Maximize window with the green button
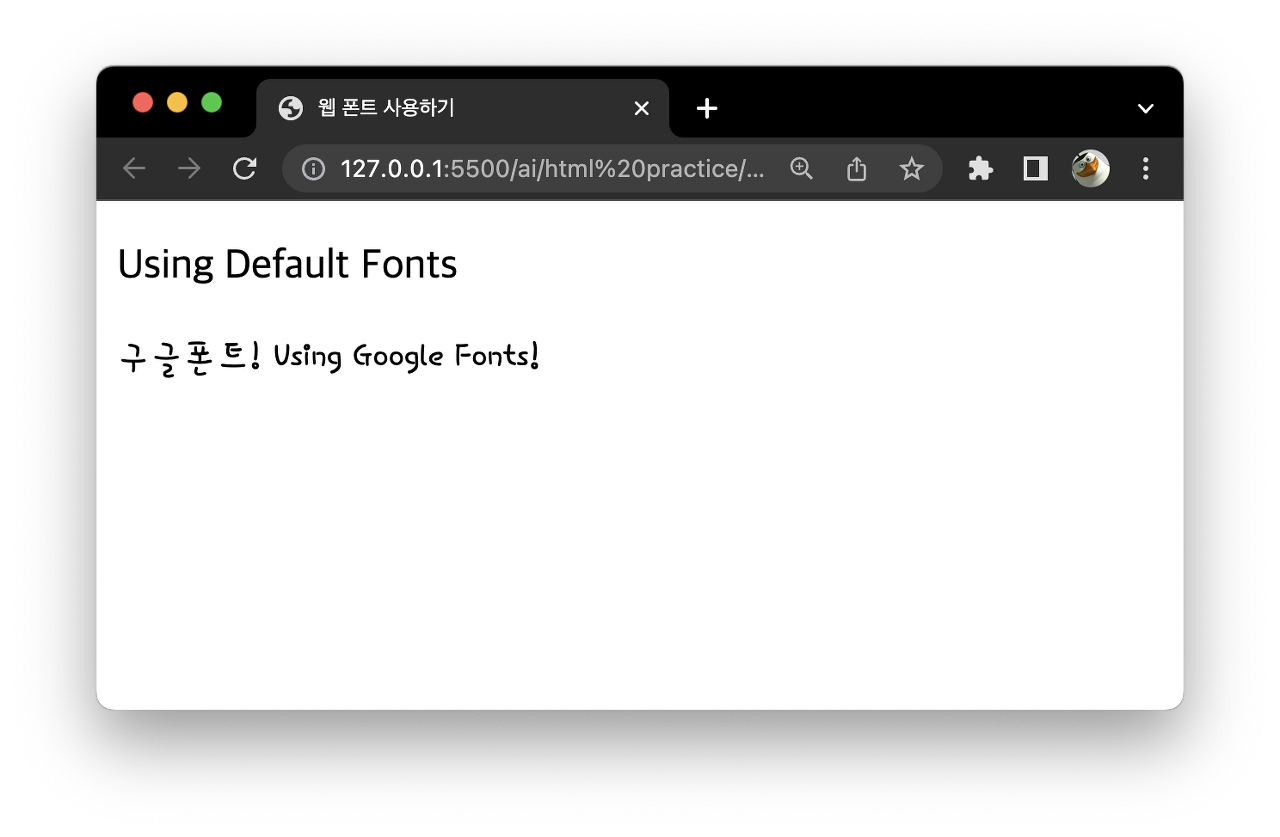Viewport: 1280px width, 837px height. pyautogui.click(x=212, y=103)
